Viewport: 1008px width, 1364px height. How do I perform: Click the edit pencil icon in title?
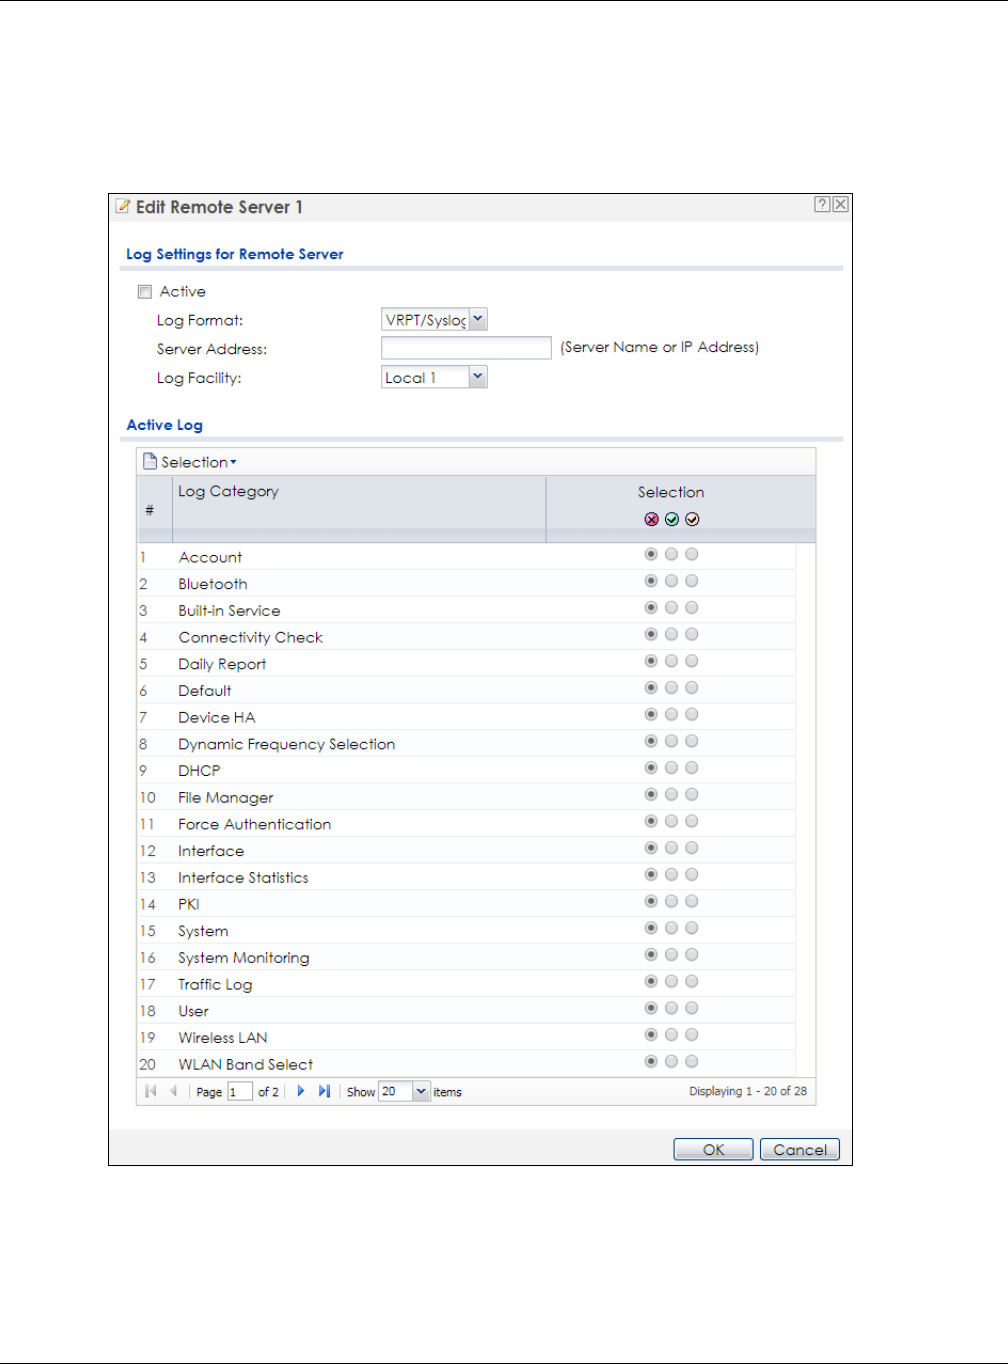click(123, 206)
